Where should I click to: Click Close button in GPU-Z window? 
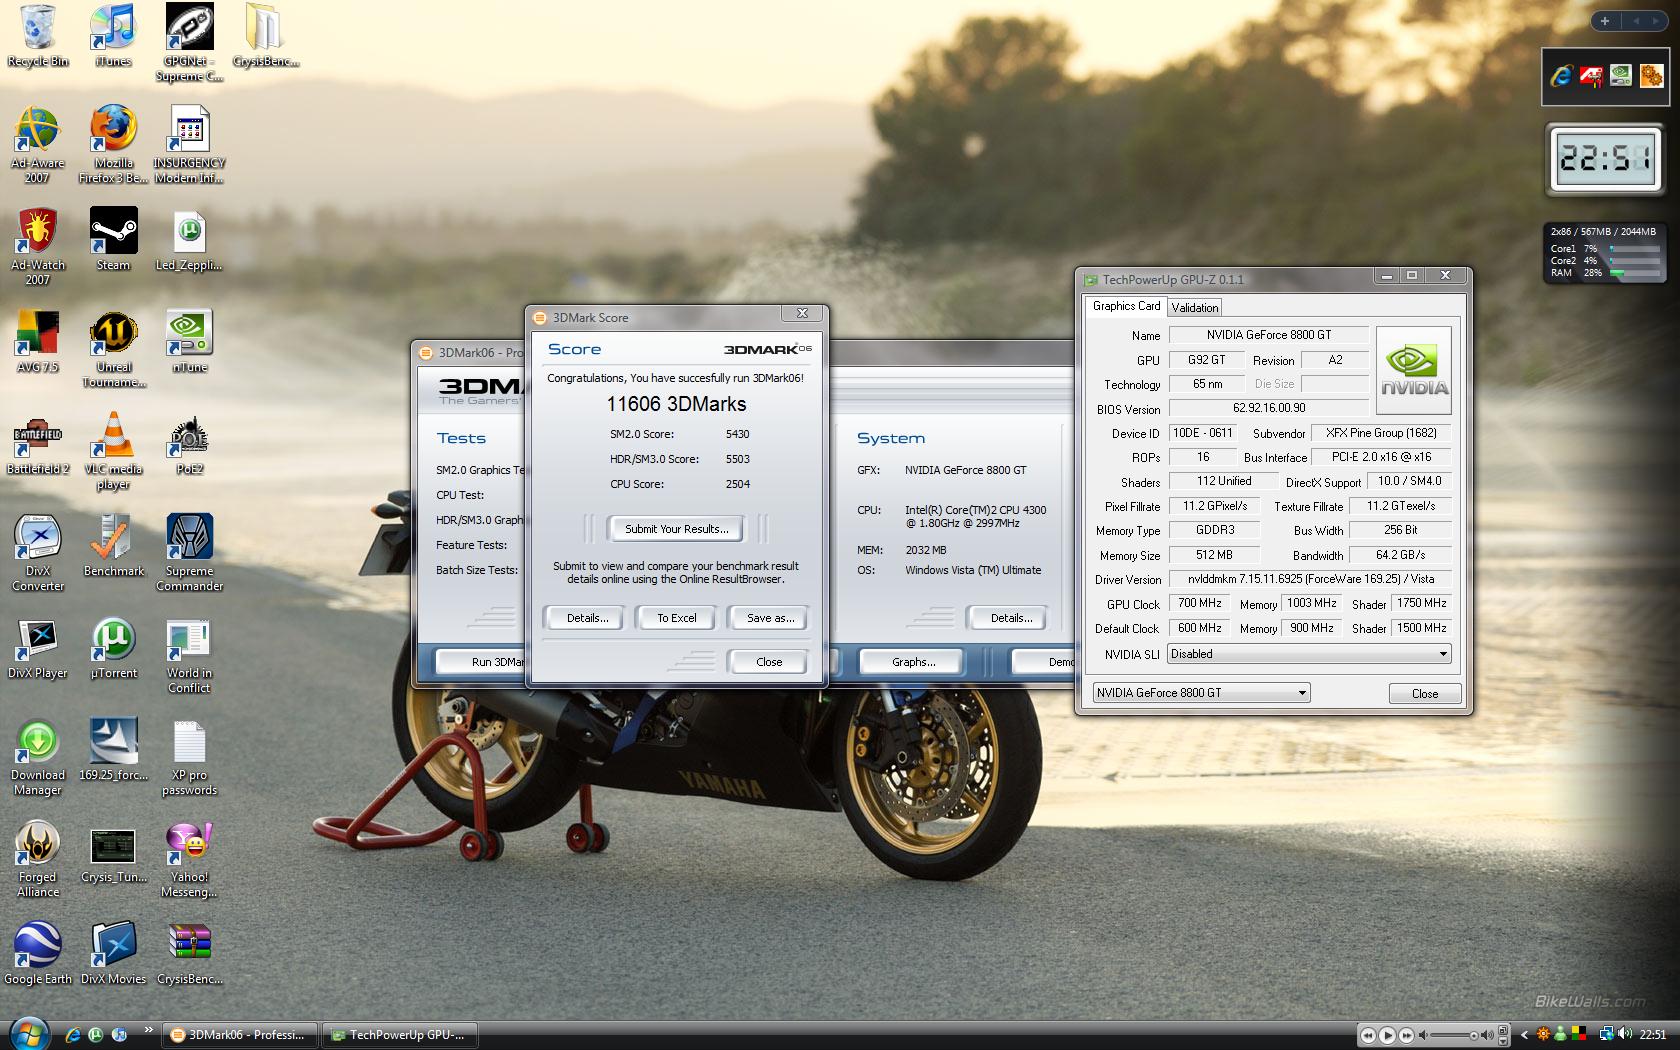tap(1425, 693)
